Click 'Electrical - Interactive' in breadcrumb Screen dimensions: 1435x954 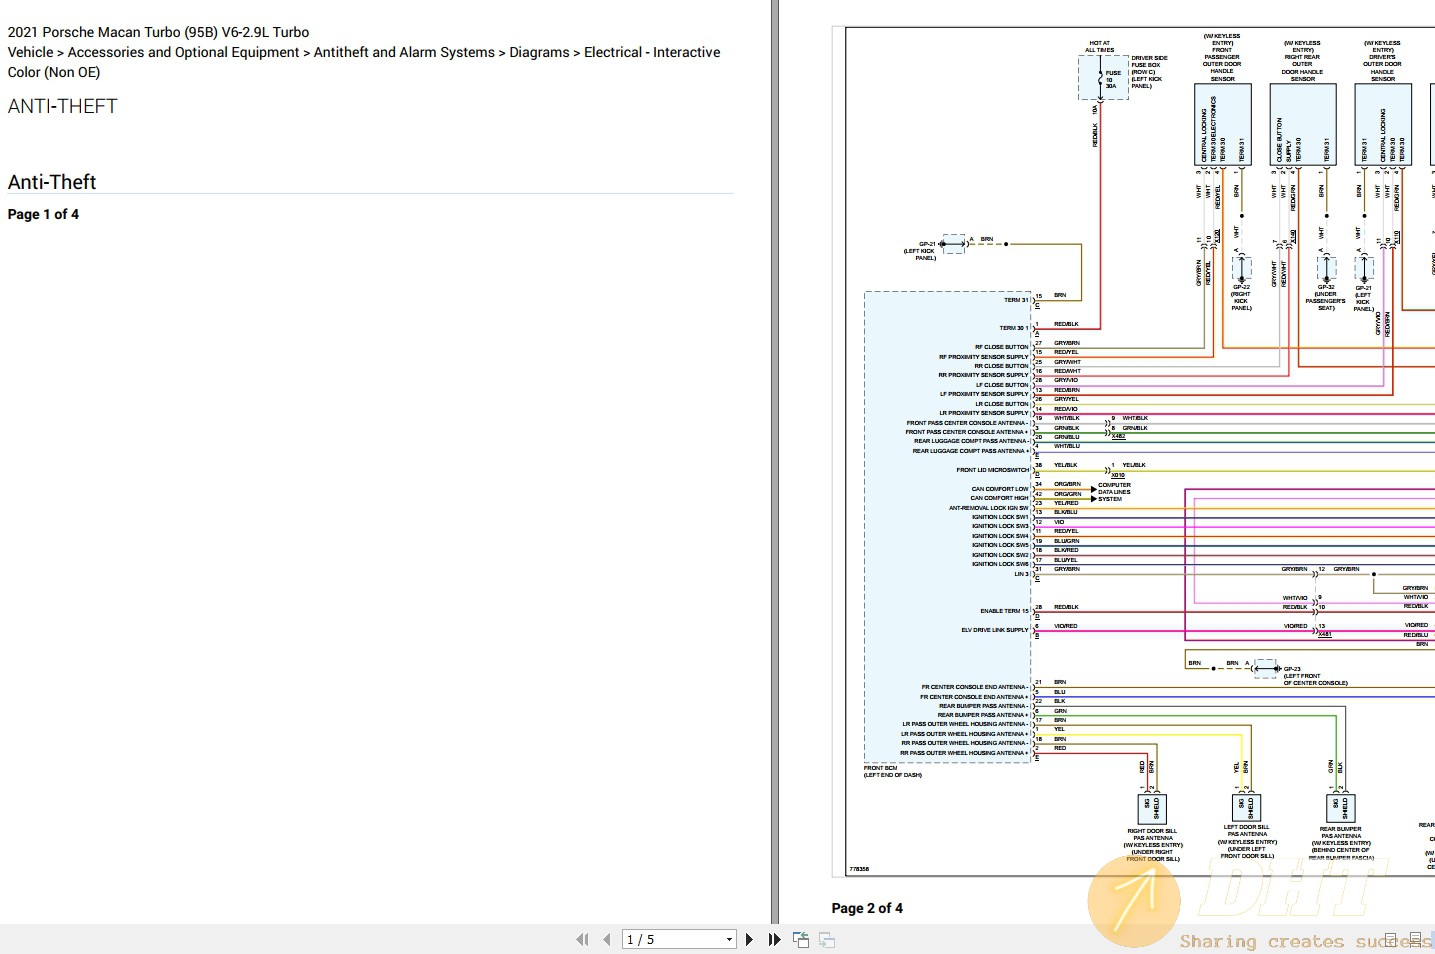pos(652,52)
